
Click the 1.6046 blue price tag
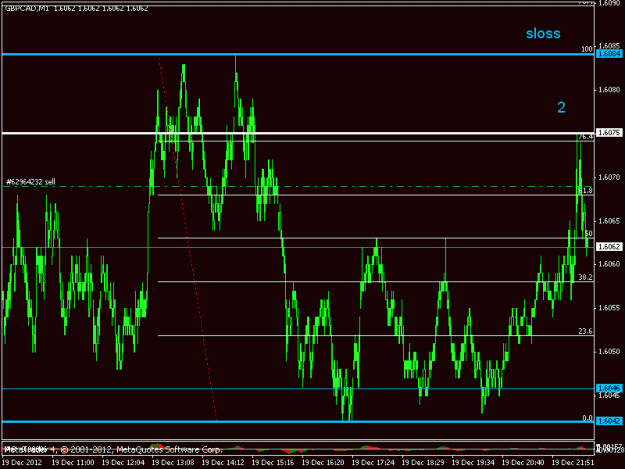click(x=609, y=388)
